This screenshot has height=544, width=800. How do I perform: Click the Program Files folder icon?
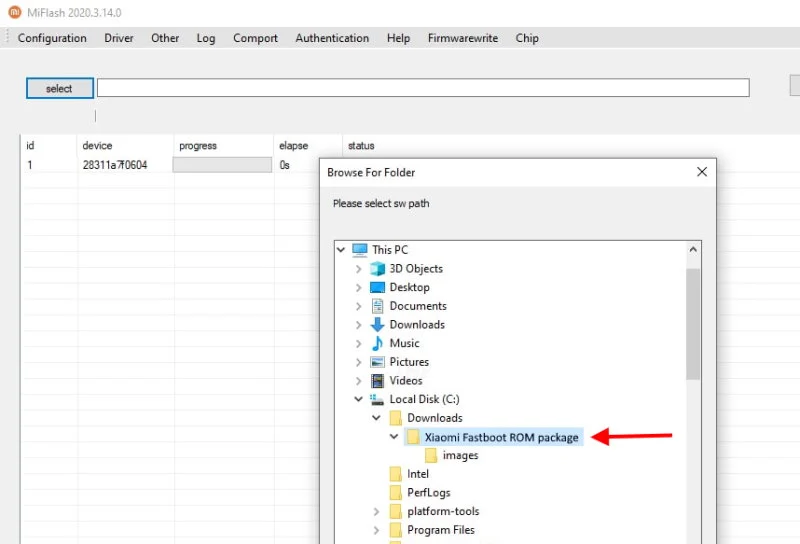coord(395,530)
